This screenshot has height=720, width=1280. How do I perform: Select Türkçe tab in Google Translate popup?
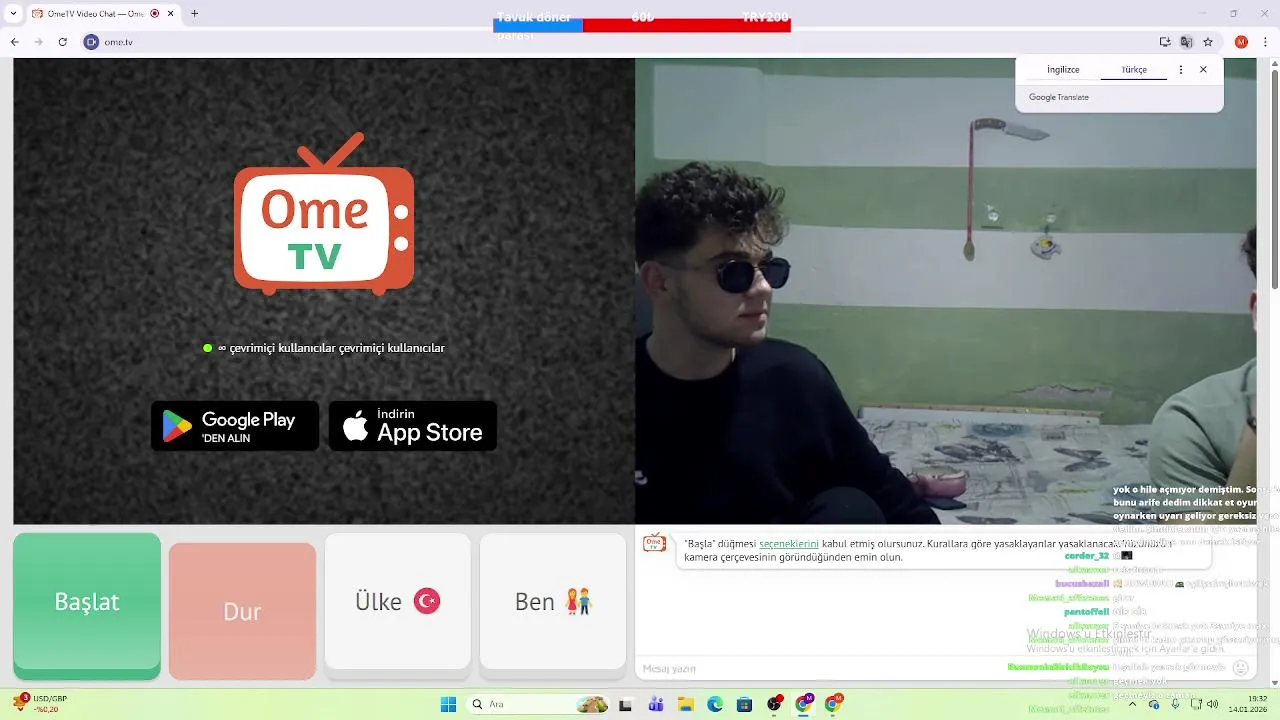coord(1134,70)
